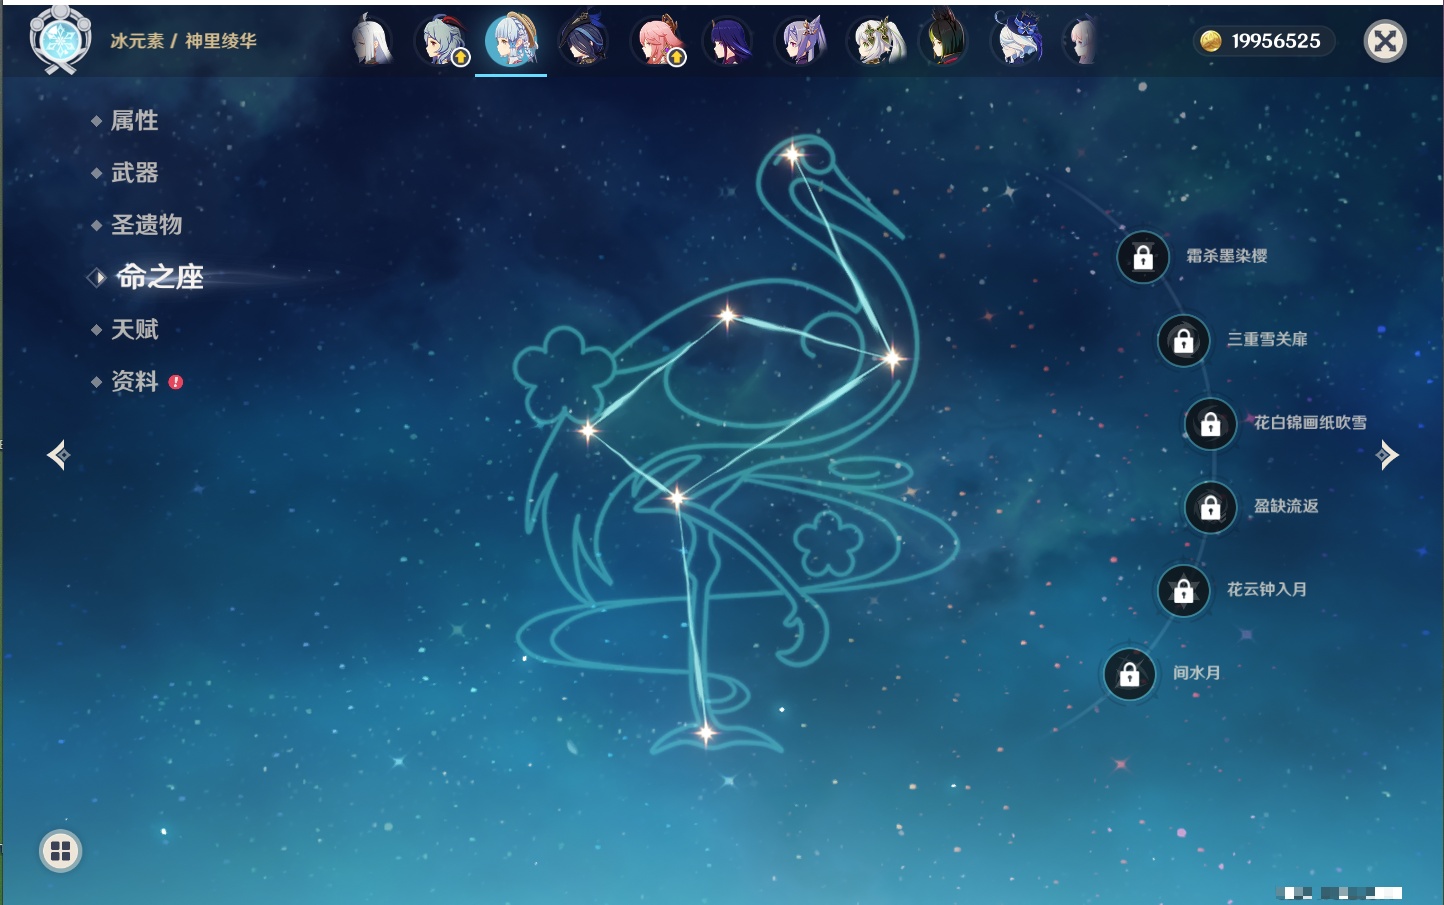Open the 属性 attributes tab
Viewport: 1444px width, 905px height.
tap(134, 121)
